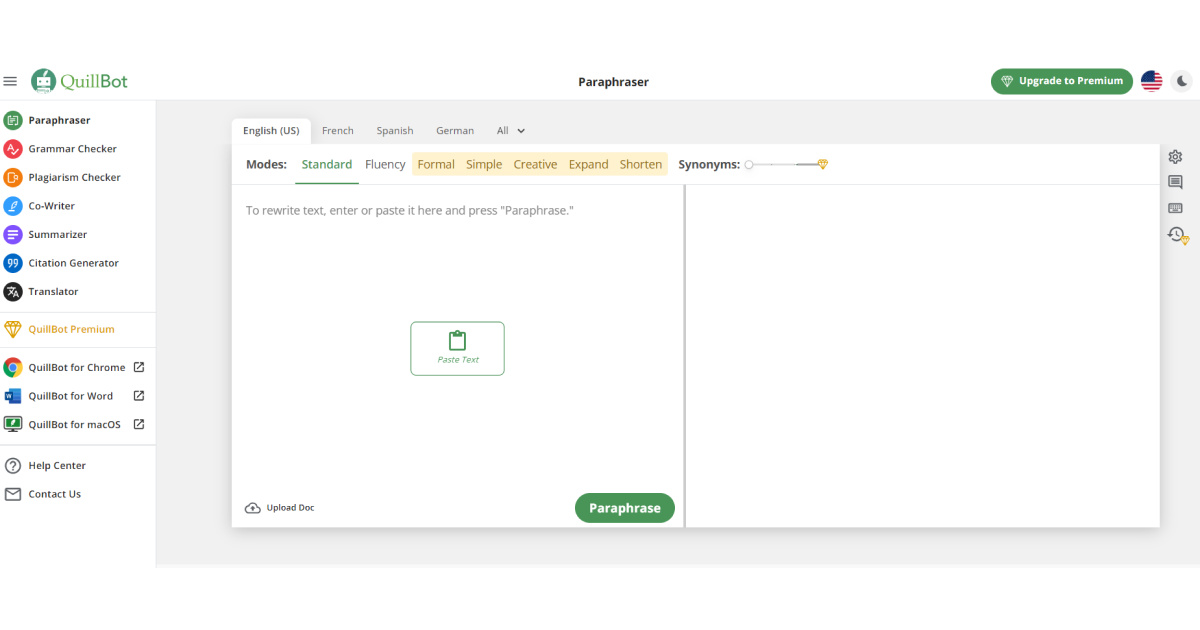Open the feedback comment icon
The image size is (1200, 630).
coord(1175,182)
